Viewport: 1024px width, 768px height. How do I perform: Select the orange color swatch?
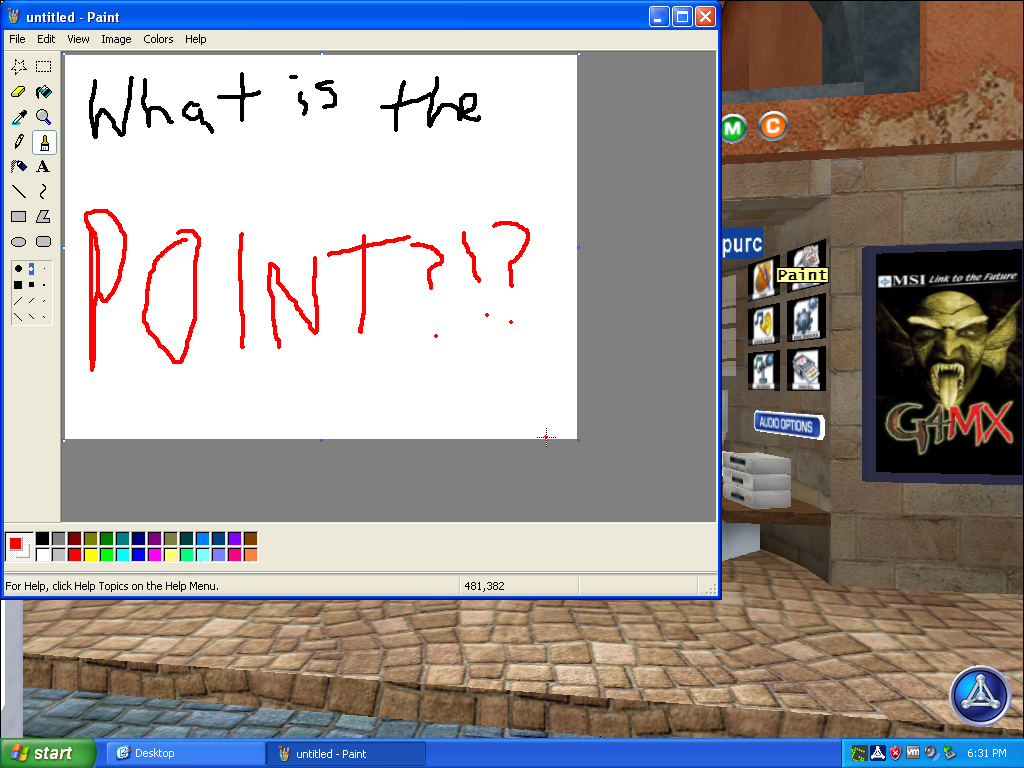(x=250, y=554)
